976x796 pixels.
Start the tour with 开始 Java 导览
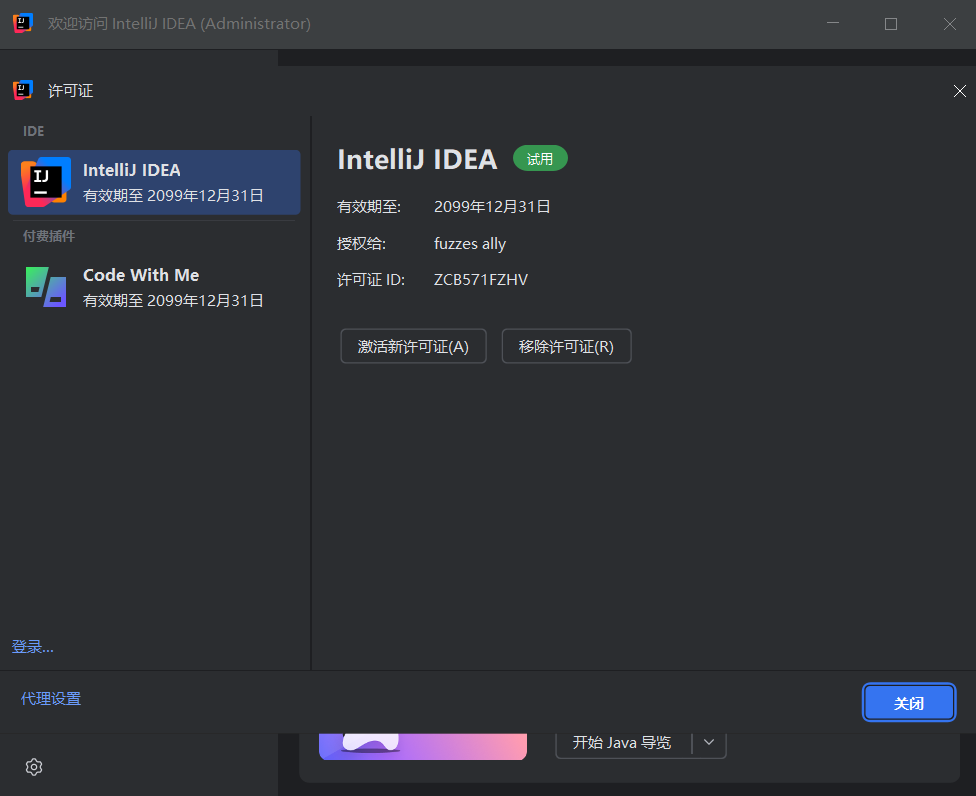(622, 742)
